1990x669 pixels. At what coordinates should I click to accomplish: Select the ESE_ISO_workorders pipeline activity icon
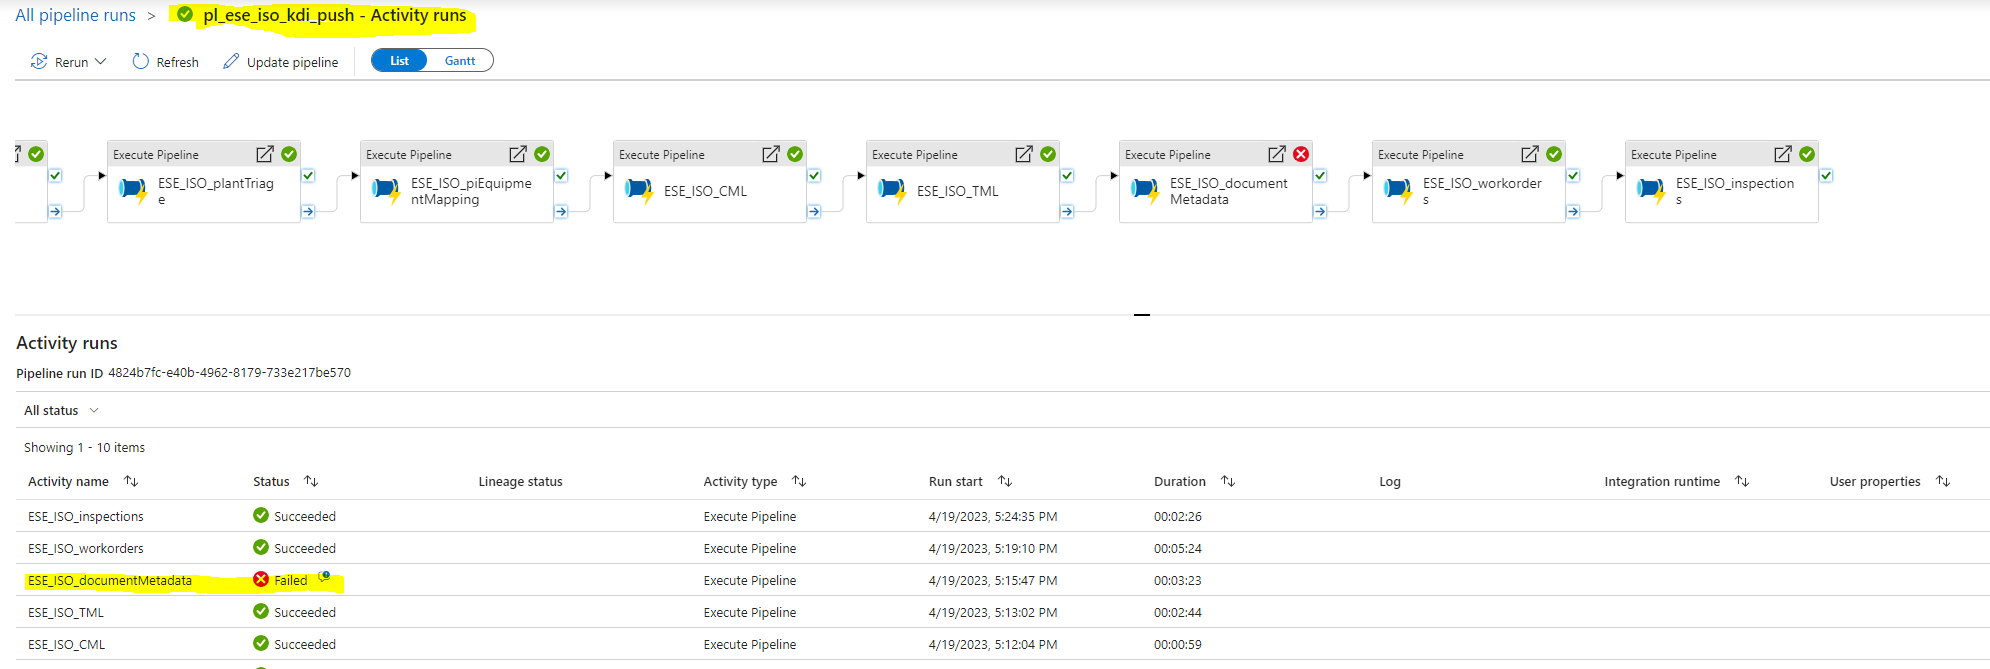click(x=1398, y=190)
